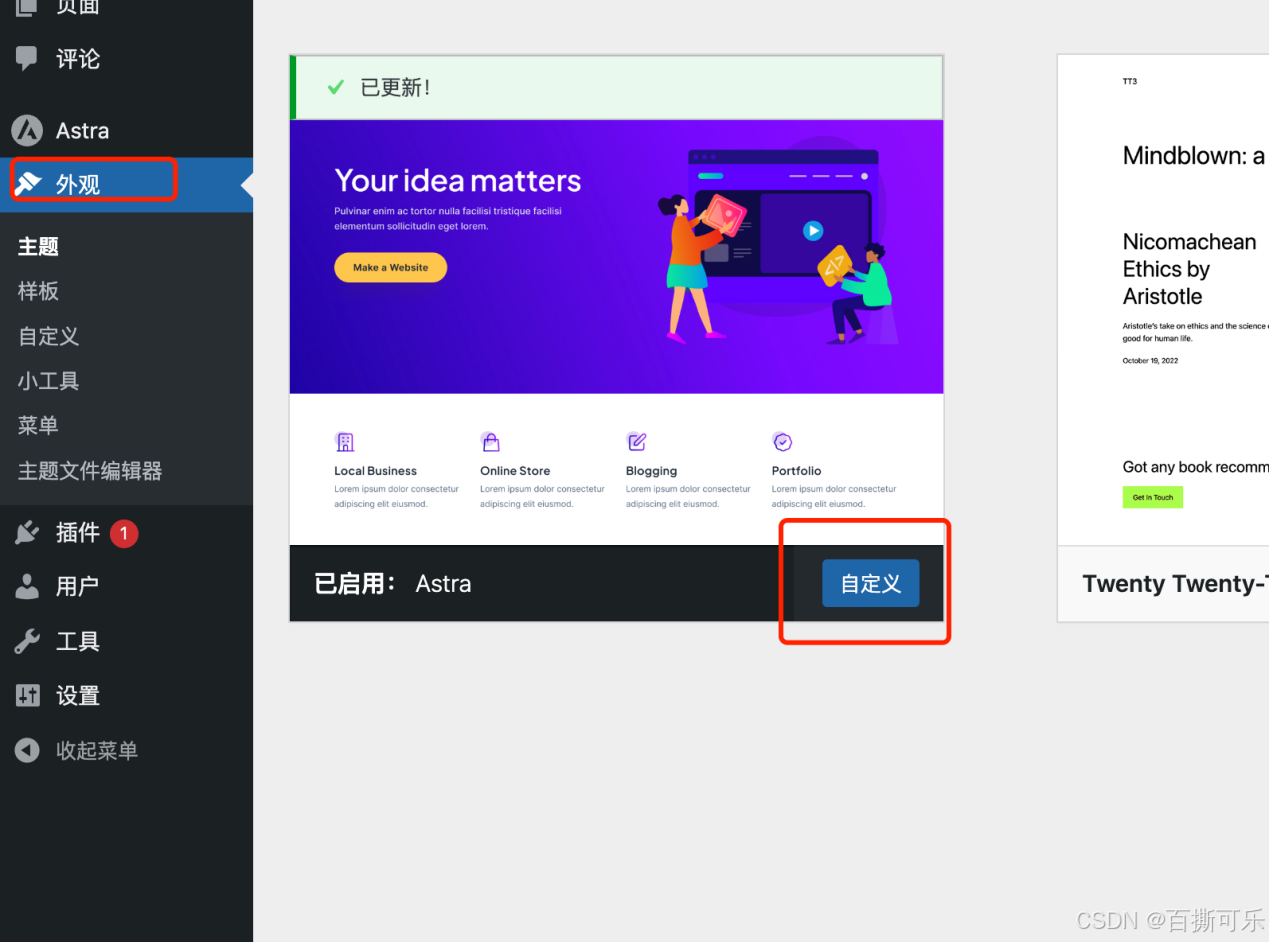Screen dimensions: 1269x942
Task: Click the Blogging pencil icon
Action: pos(636,441)
